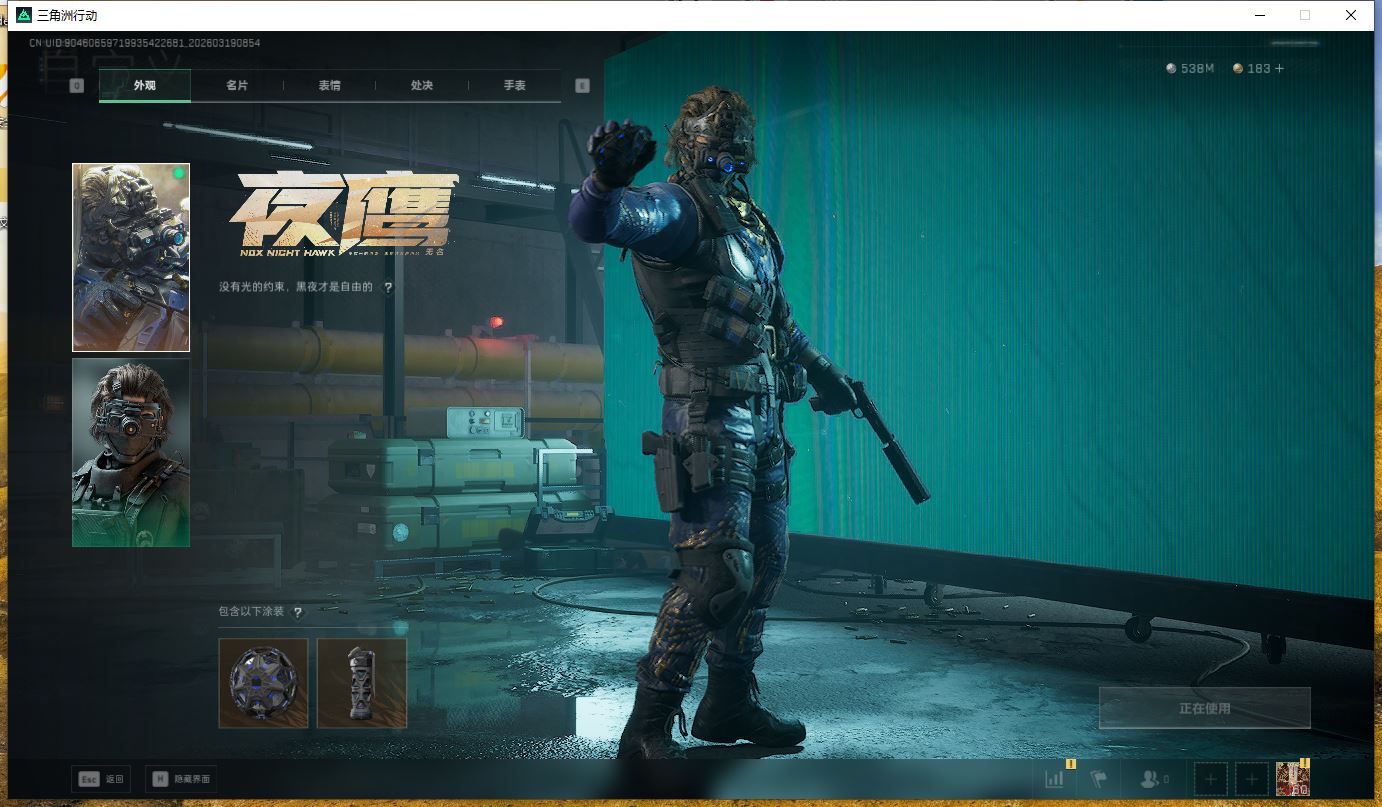Switch to the 名片 tab
Screen dimensions: 1382x807
(237, 86)
